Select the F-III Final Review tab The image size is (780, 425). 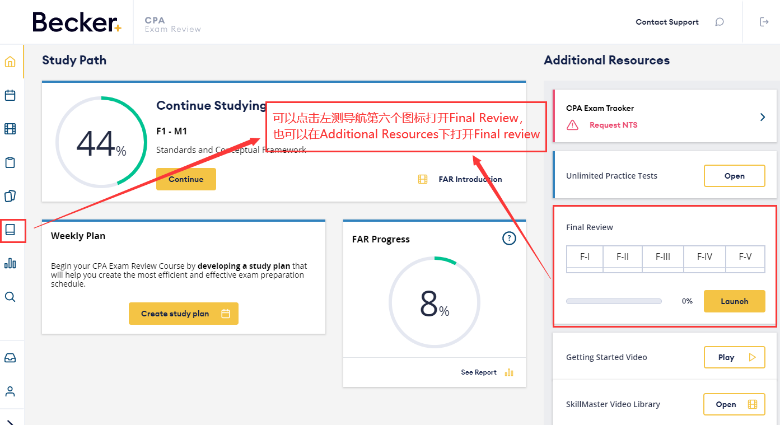pos(663,257)
